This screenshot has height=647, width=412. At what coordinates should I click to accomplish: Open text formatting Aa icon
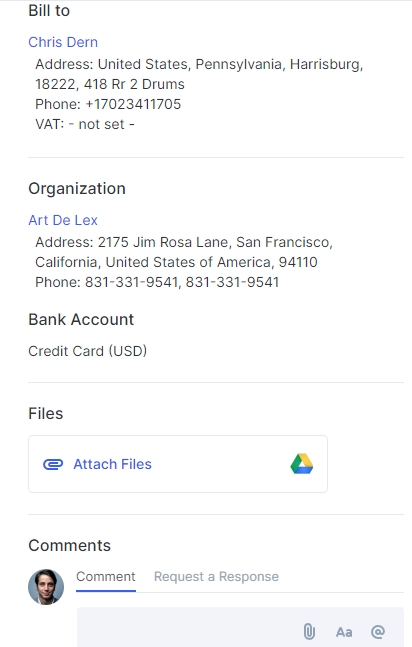(x=344, y=632)
